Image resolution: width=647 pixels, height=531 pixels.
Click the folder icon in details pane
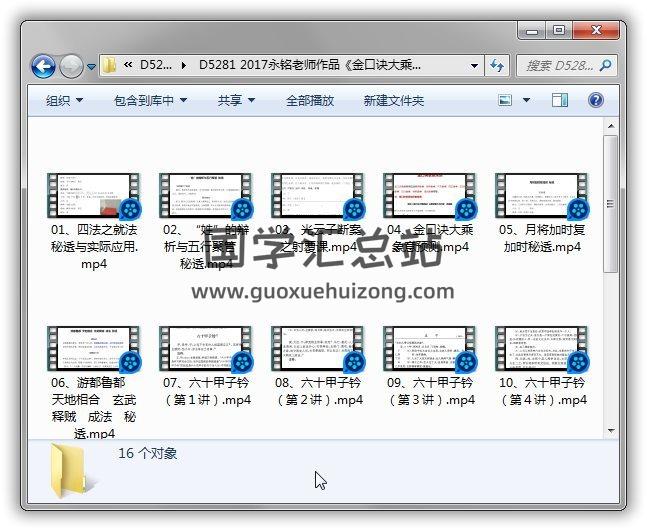pos(67,472)
